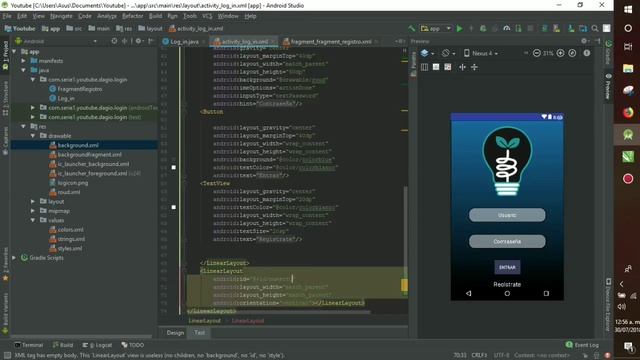Open the Terminal tool window

pyautogui.click(x=29, y=345)
